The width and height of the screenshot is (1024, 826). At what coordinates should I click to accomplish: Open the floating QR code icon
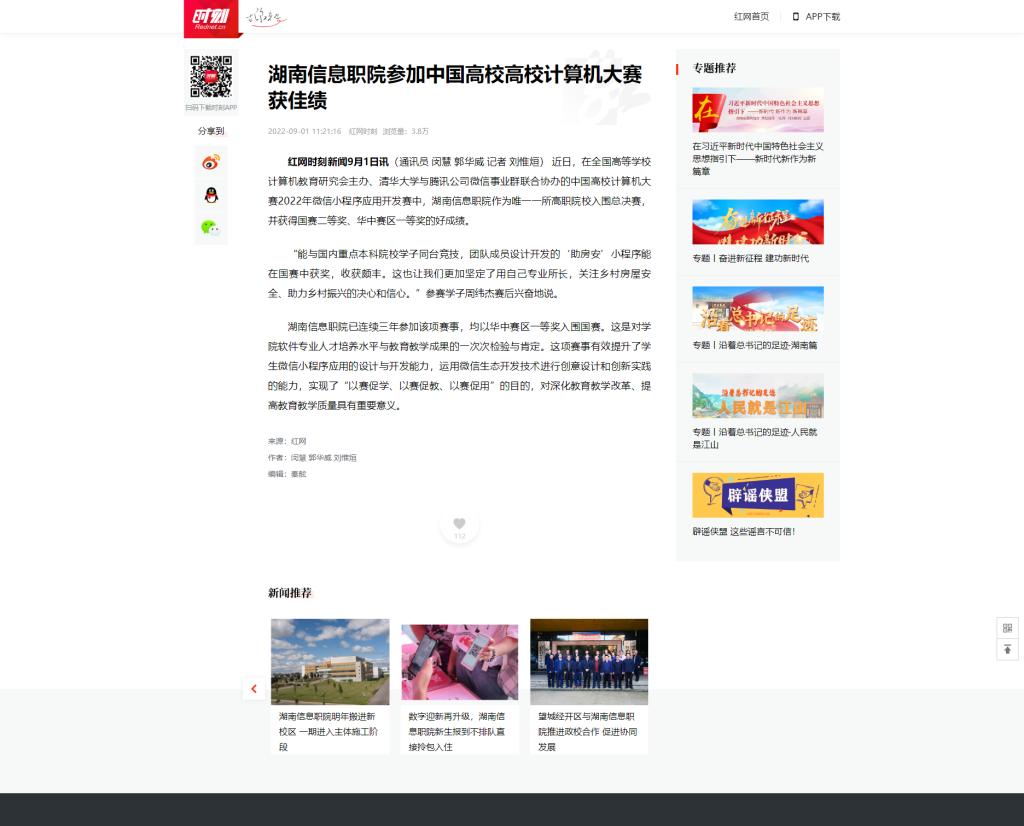pos(1007,628)
